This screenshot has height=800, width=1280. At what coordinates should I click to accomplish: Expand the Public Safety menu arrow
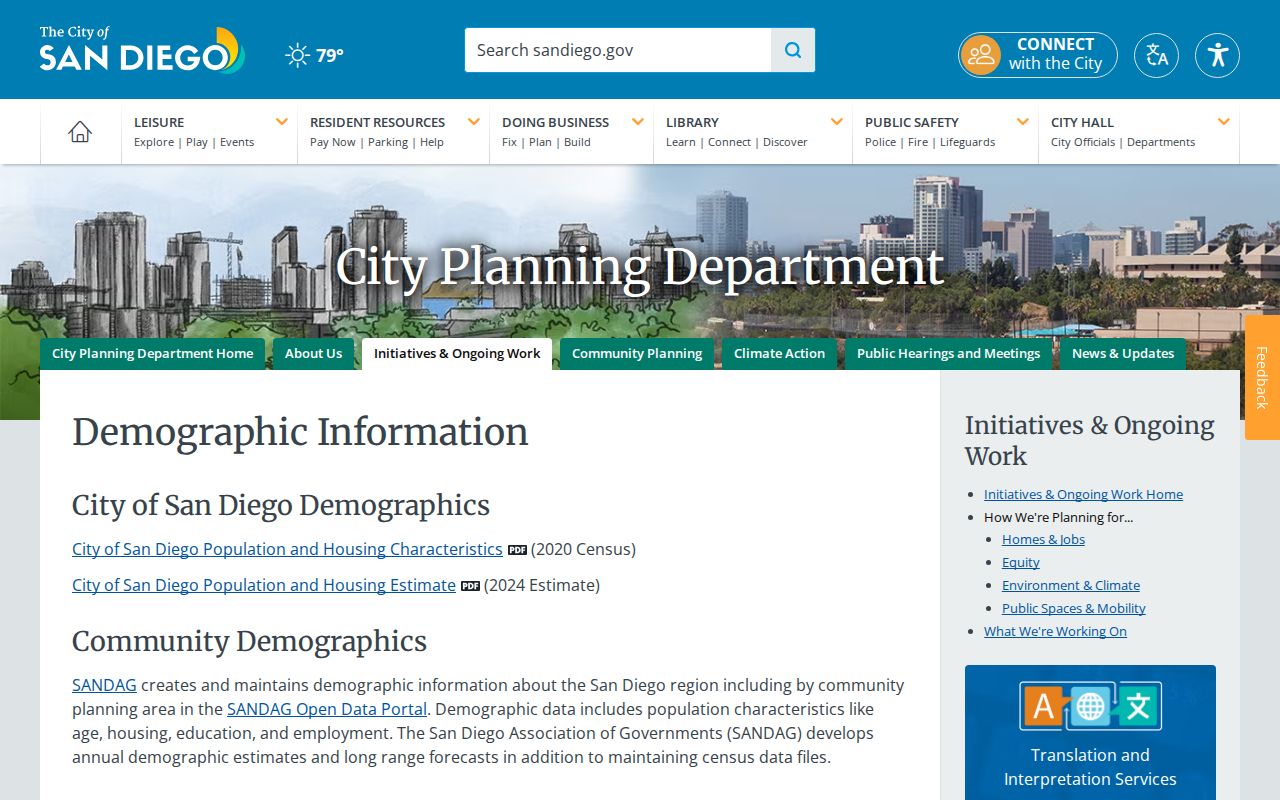1023,122
